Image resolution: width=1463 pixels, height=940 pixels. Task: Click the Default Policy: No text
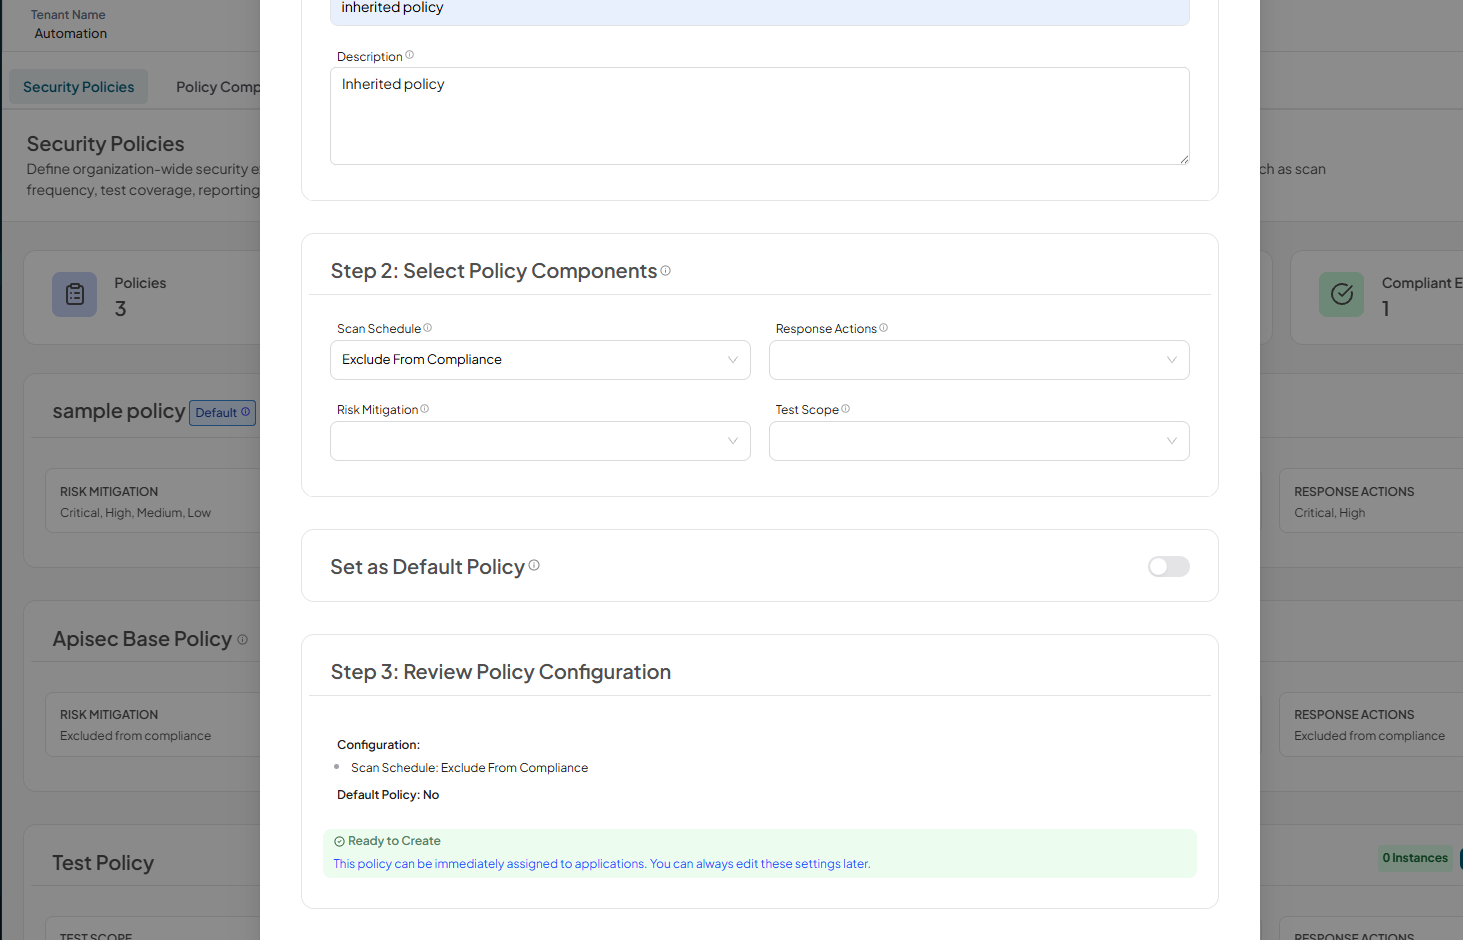(388, 795)
